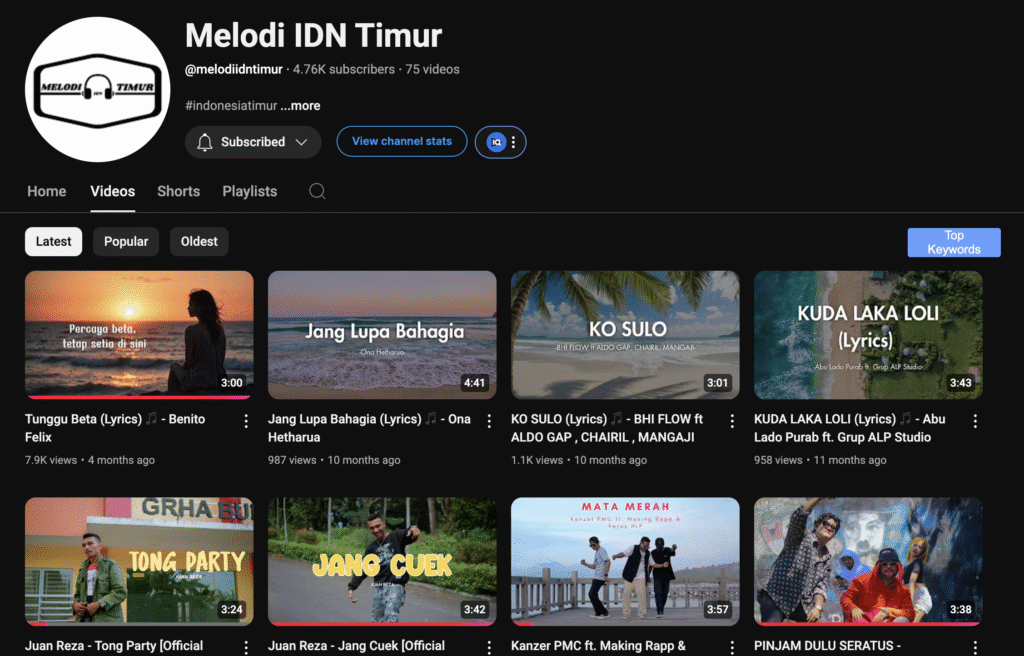Click the @melodiidntimur handle
This screenshot has height=656, width=1024.
tap(234, 69)
